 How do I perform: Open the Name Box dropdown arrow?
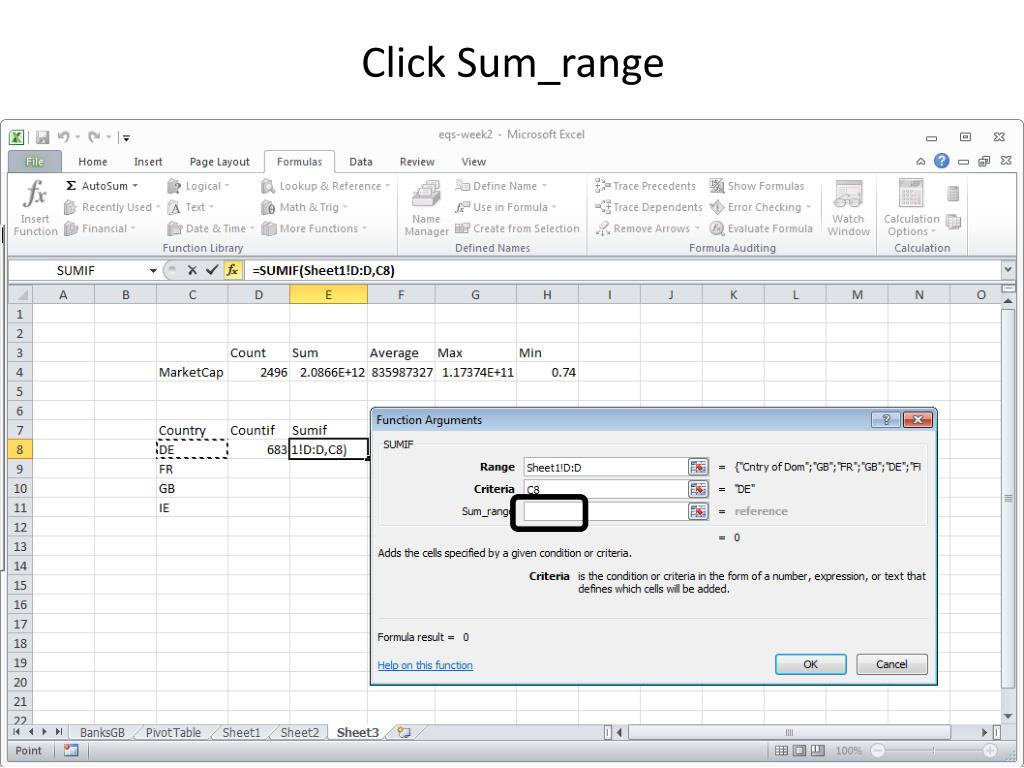[x=153, y=270]
